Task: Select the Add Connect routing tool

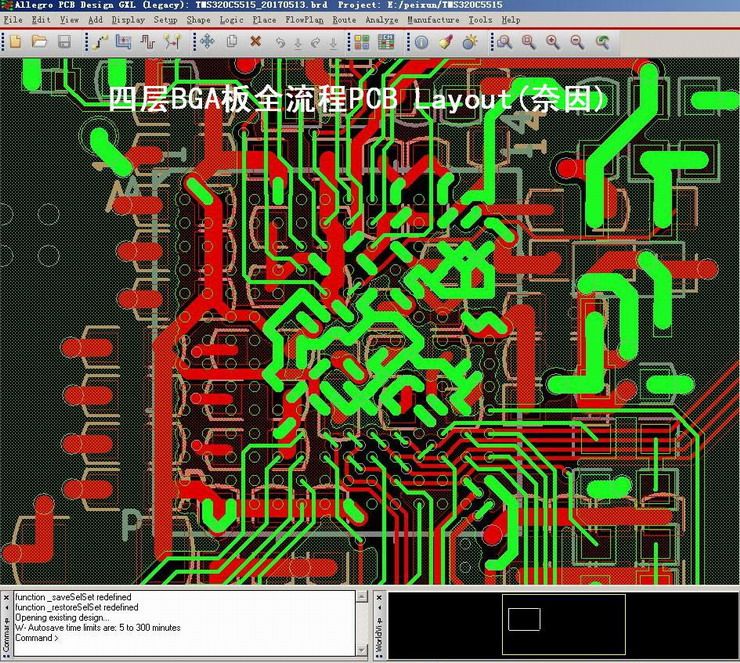Action: 101,42
